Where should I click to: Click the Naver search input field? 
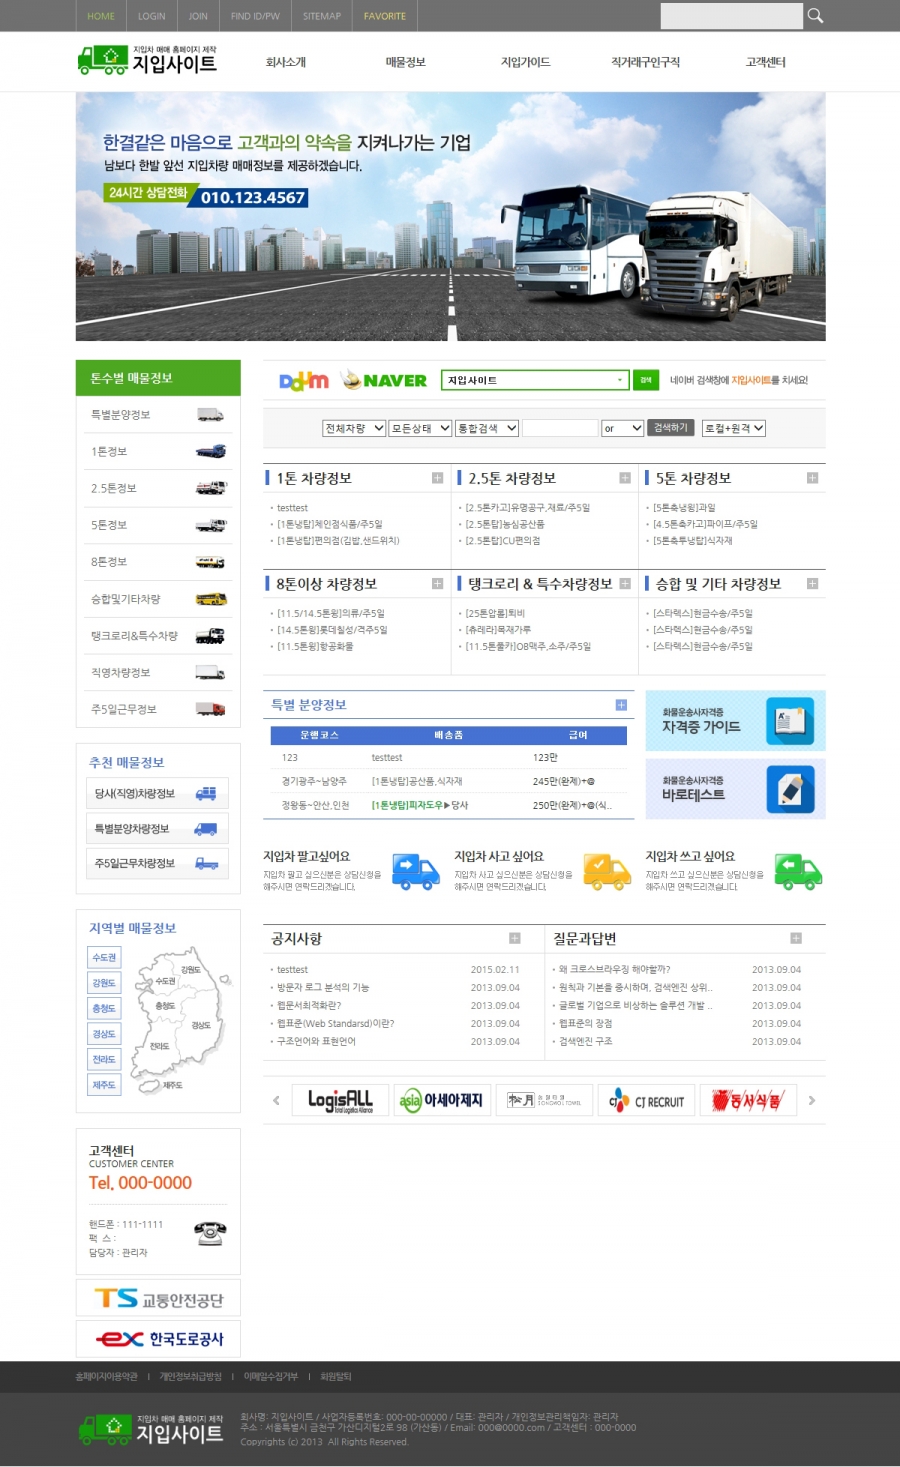[528, 380]
